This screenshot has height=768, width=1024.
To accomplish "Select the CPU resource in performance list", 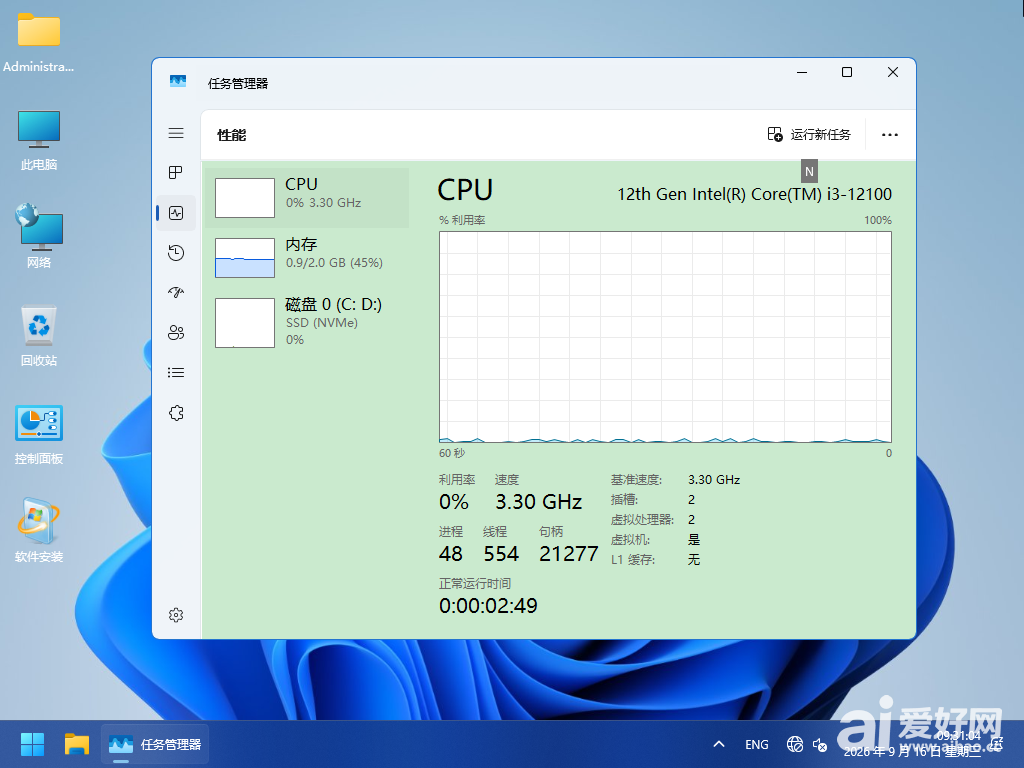I will click(x=307, y=197).
